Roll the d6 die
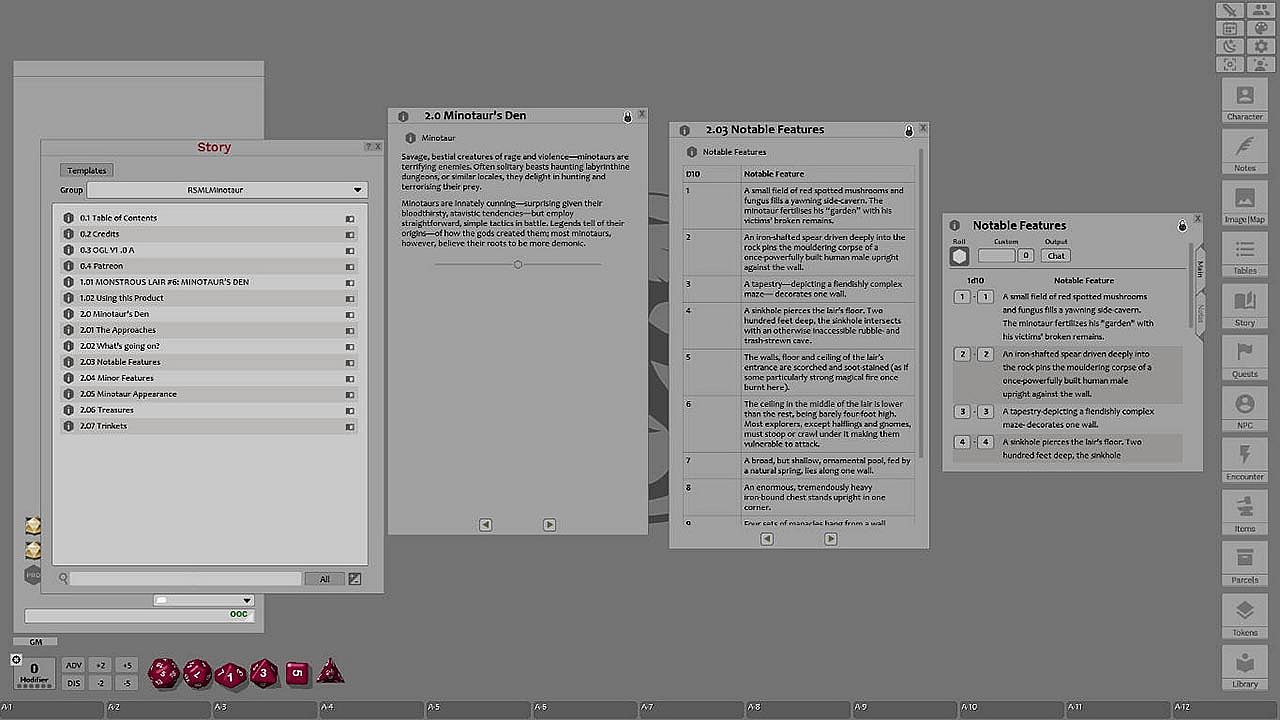Image resolution: width=1280 pixels, height=720 pixels. [297, 673]
